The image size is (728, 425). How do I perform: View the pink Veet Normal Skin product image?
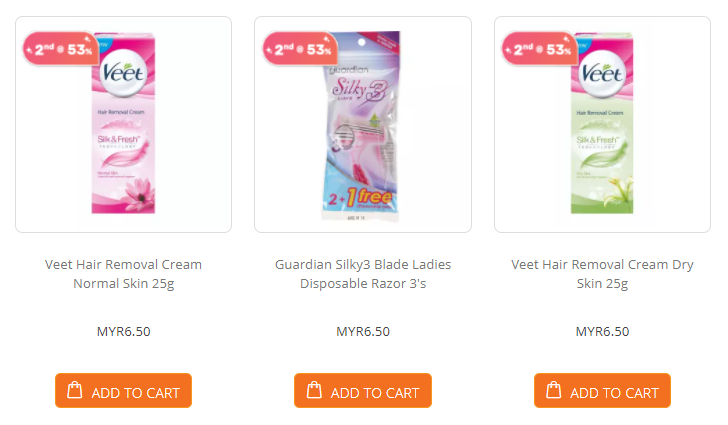coord(124,123)
